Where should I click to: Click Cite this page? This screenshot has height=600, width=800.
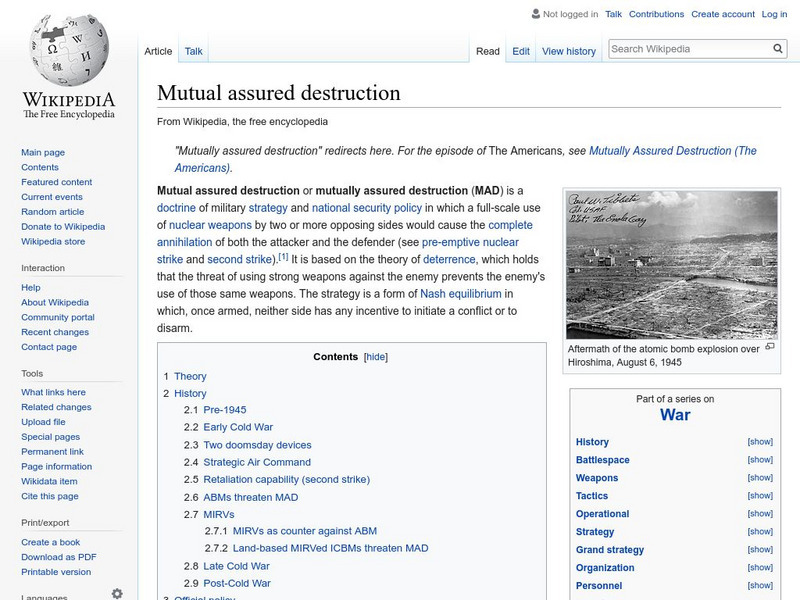(x=49, y=496)
